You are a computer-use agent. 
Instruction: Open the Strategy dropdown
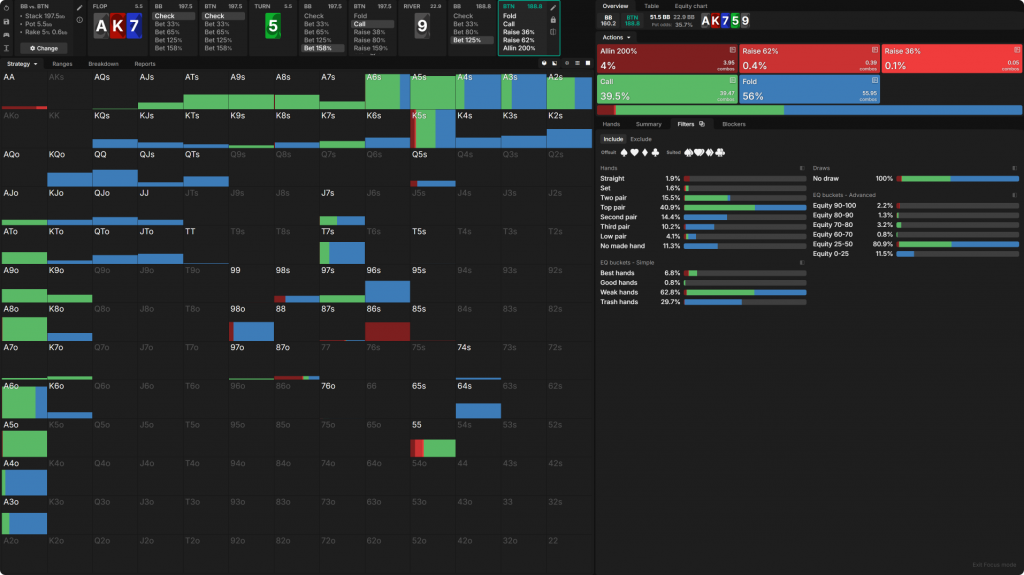tap(22, 64)
